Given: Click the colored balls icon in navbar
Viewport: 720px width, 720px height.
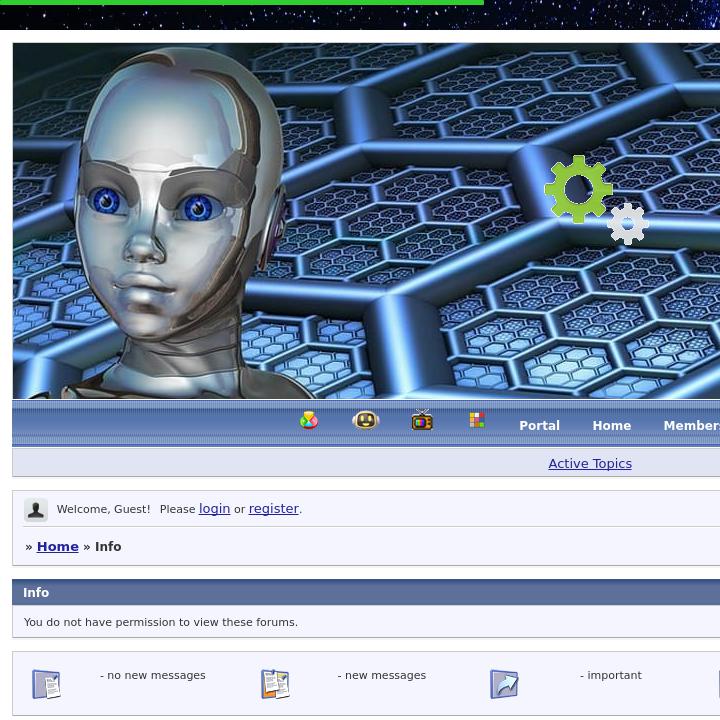Looking at the screenshot, I should [x=309, y=420].
